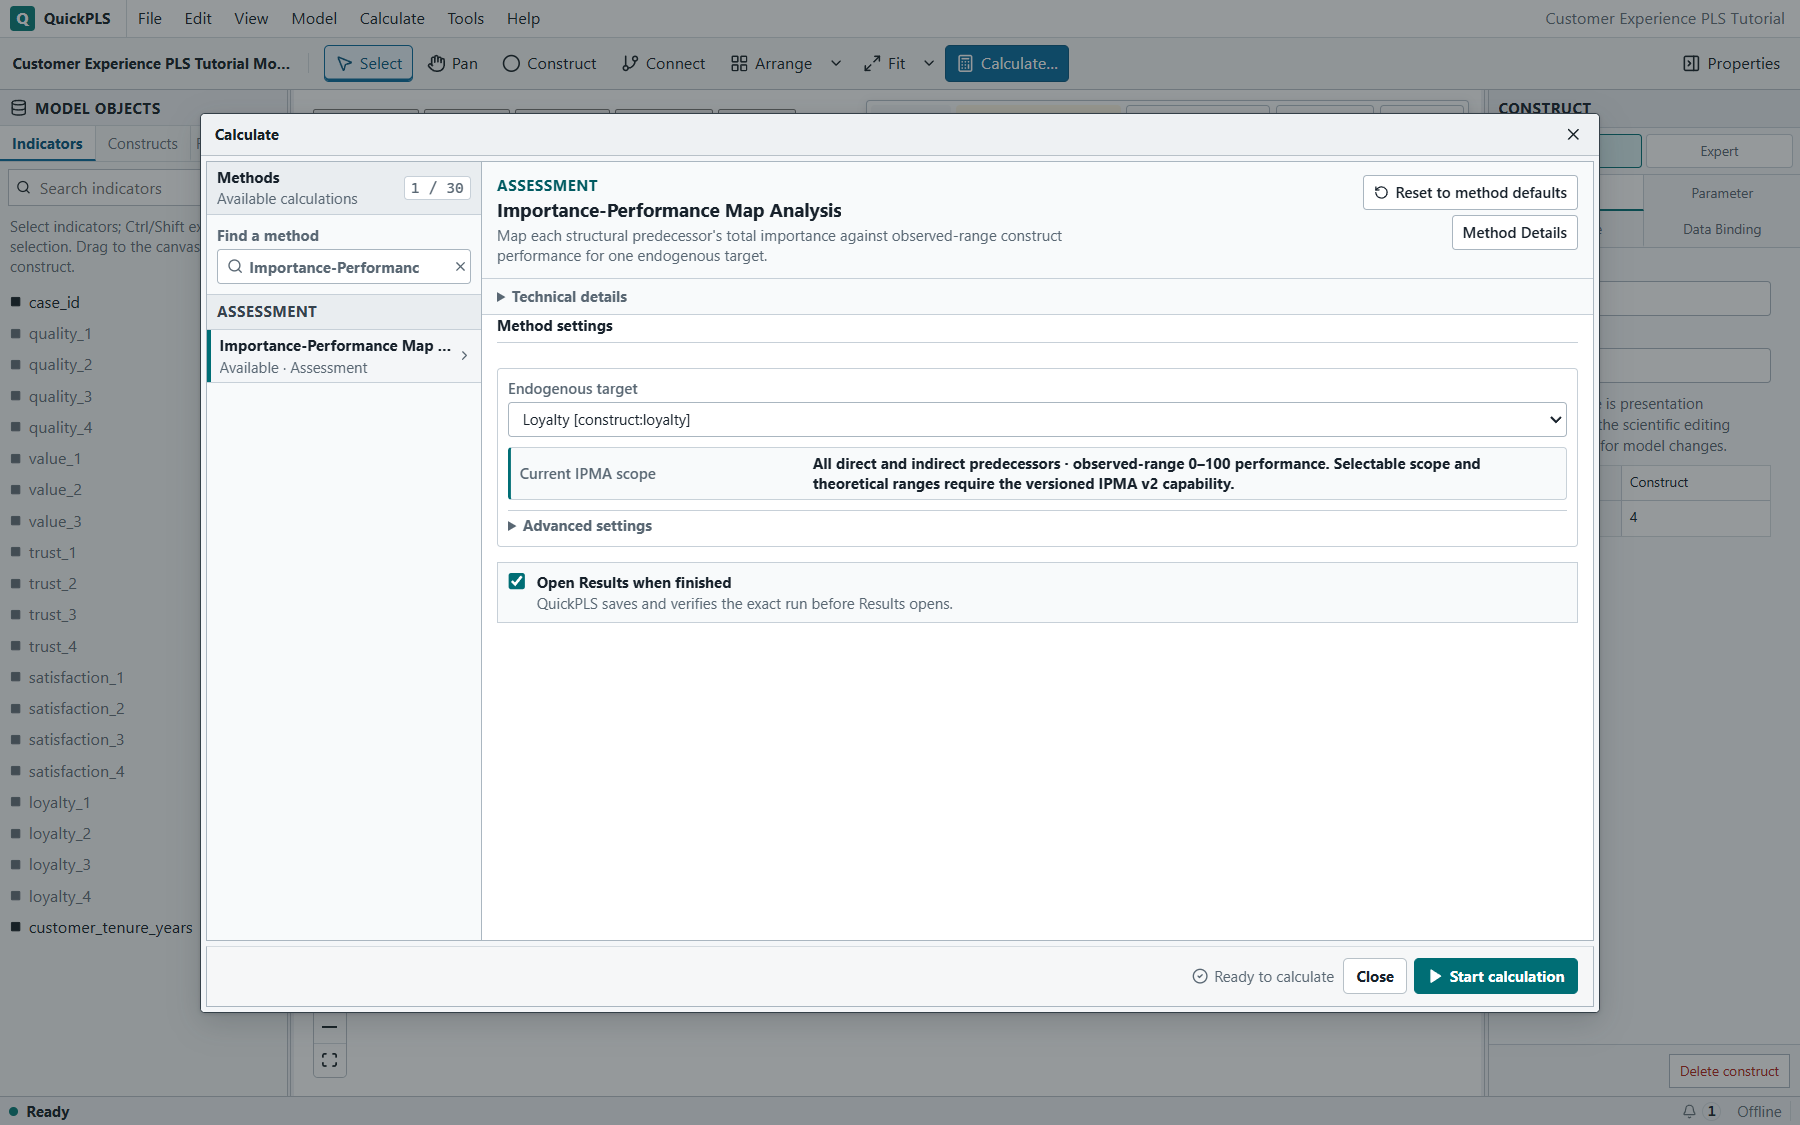This screenshot has width=1800, height=1125.
Task: Open the Data Binding tab
Action: coord(1721,229)
